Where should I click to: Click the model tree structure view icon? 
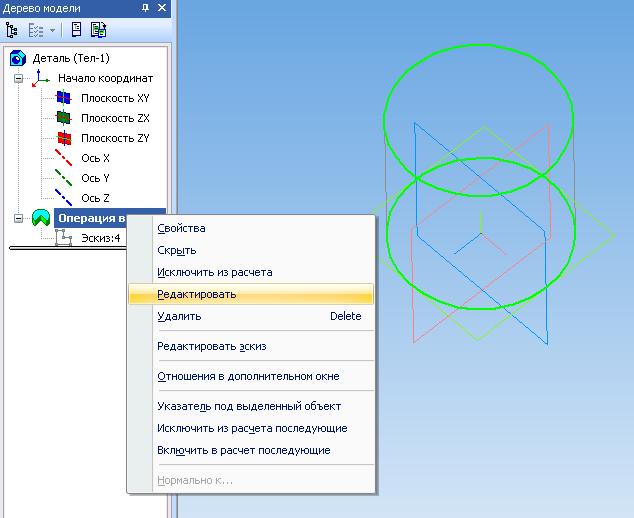coord(12,30)
